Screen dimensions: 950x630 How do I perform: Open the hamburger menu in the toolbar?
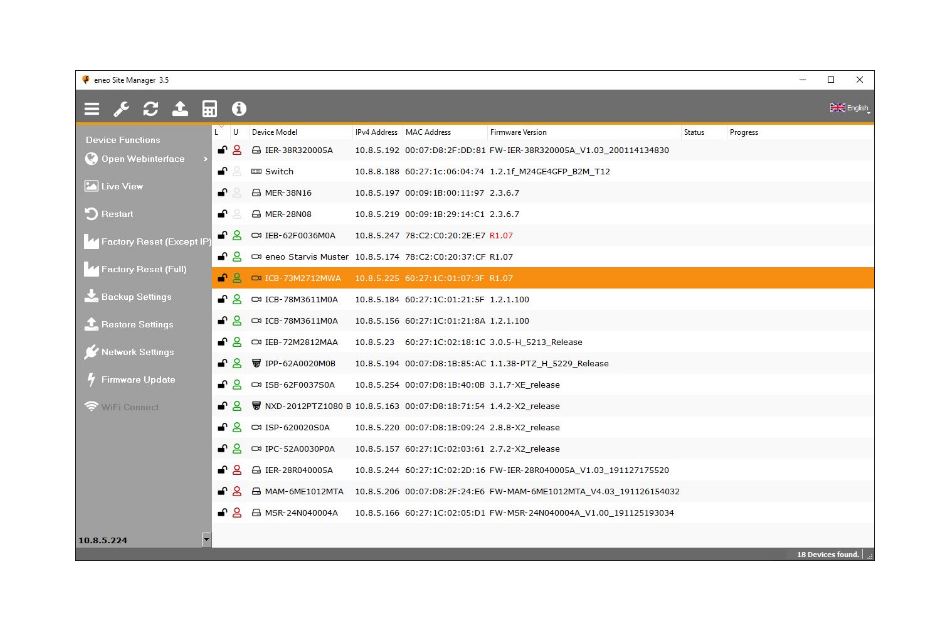pos(92,109)
